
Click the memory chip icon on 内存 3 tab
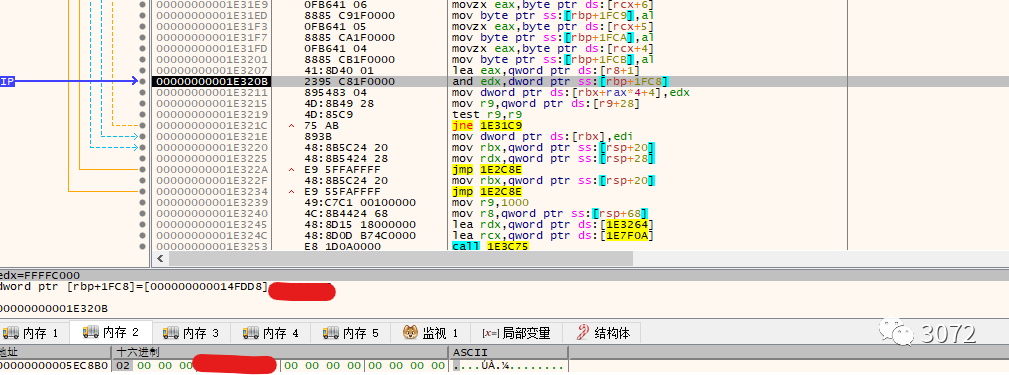(x=171, y=333)
